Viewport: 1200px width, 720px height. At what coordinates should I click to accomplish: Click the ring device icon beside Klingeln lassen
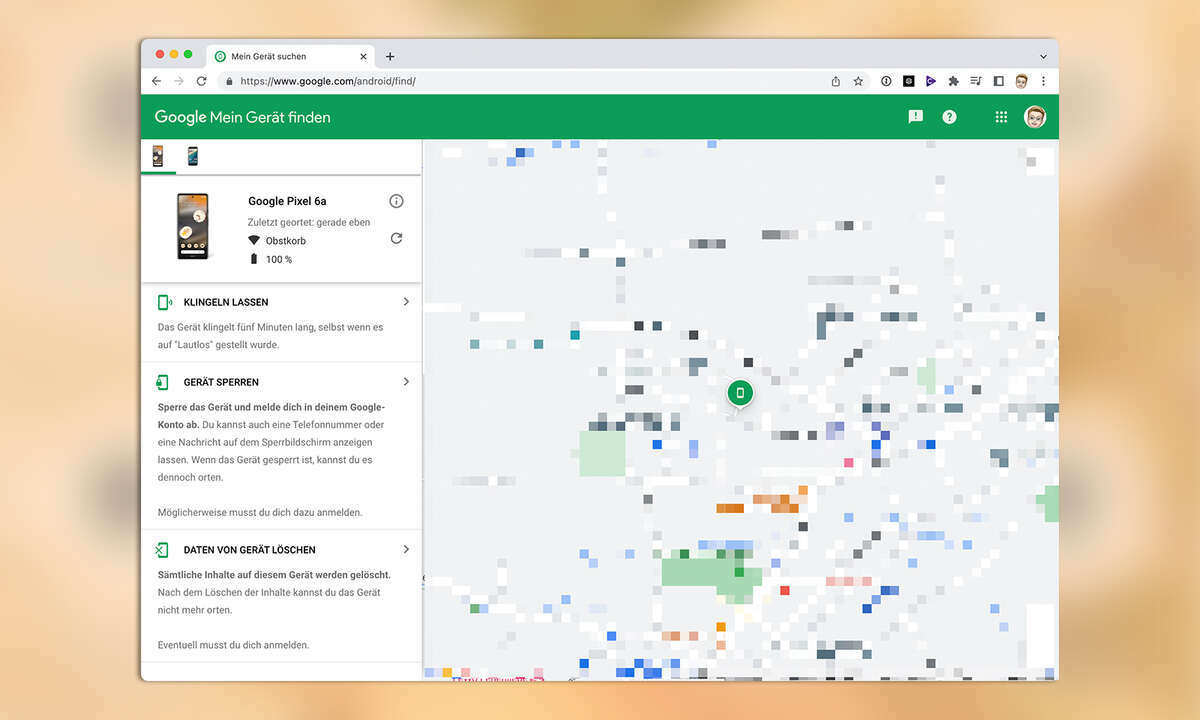(x=165, y=302)
